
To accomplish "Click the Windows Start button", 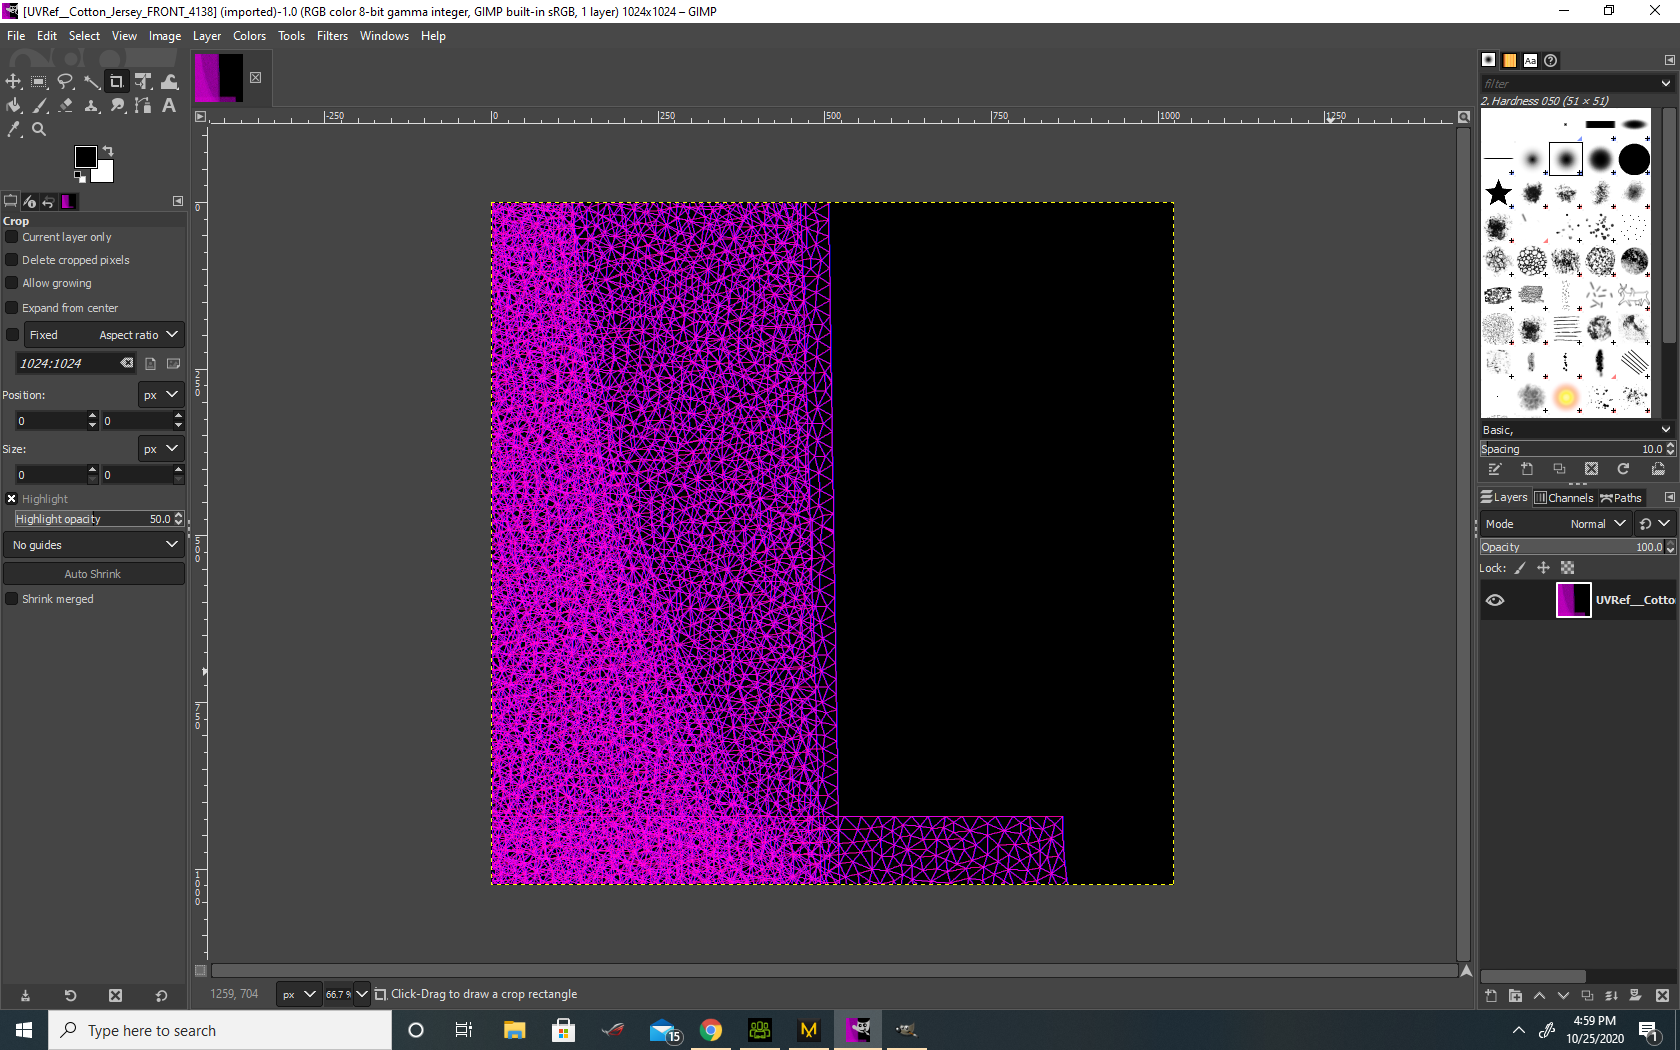I will tap(24, 1030).
